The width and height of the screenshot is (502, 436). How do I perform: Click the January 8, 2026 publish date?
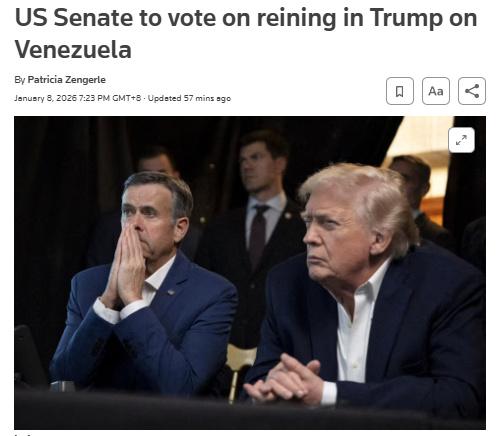[x=46, y=98]
